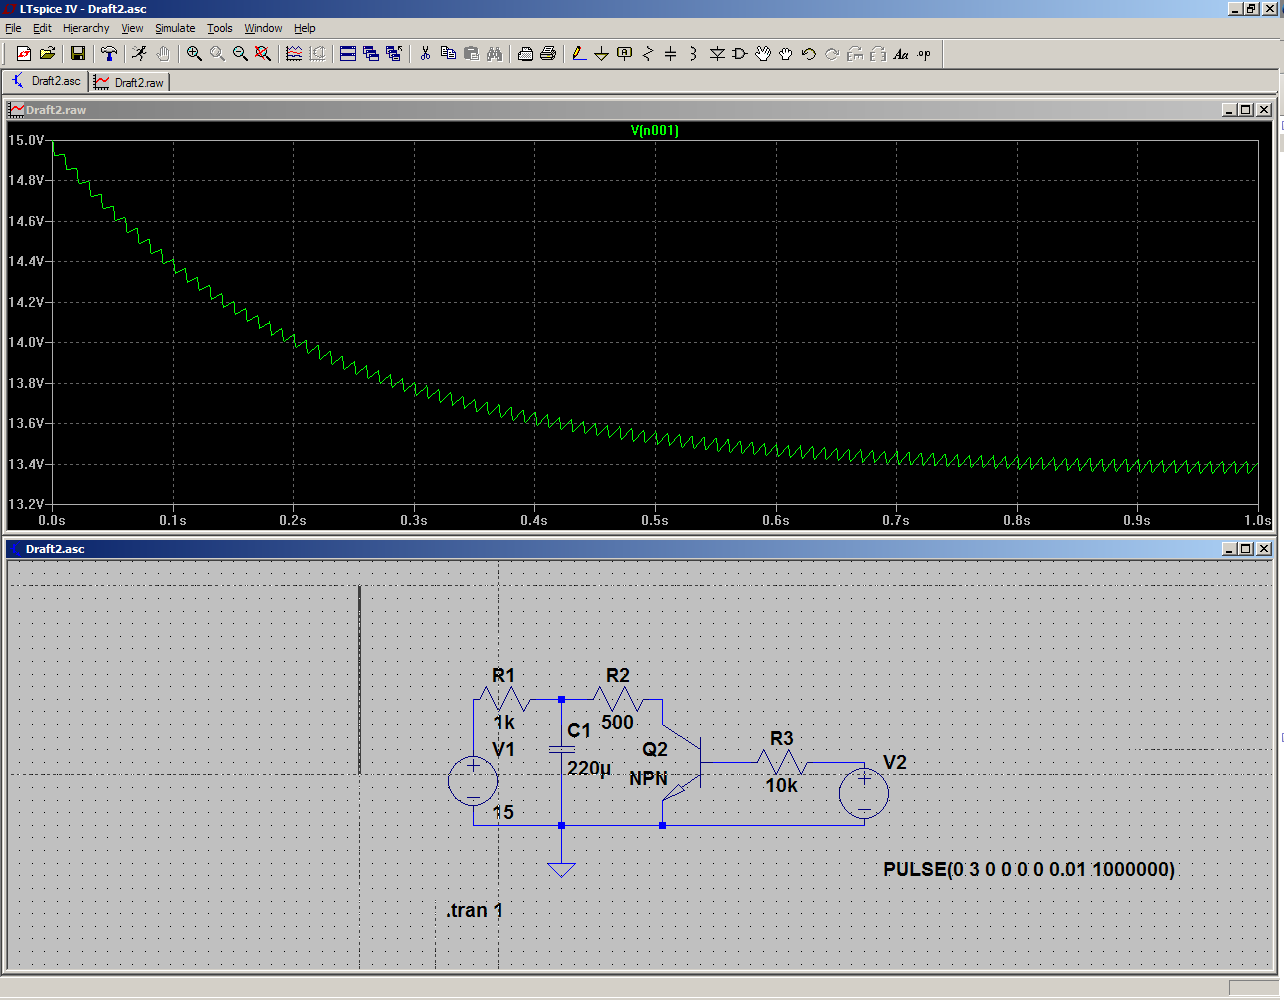Open the Hierarchy menu

pyautogui.click(x=86, y=28)
